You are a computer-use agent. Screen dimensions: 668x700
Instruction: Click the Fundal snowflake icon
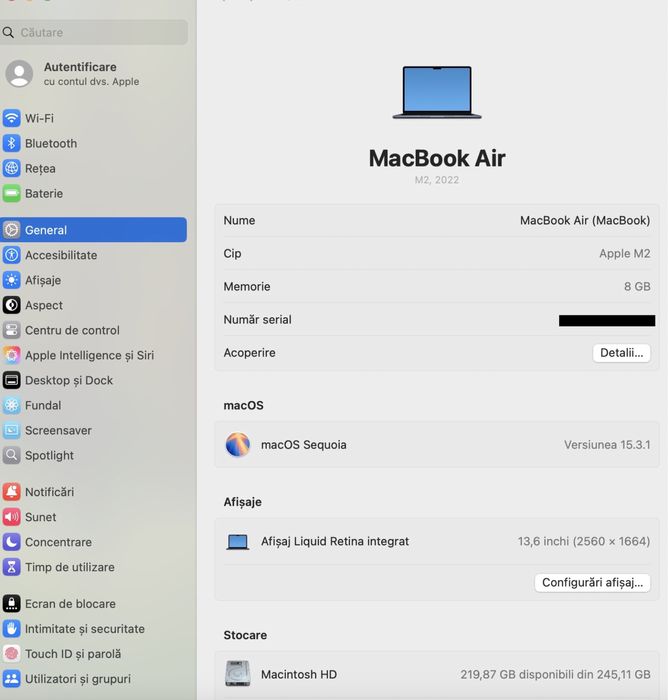coord(11,405)
